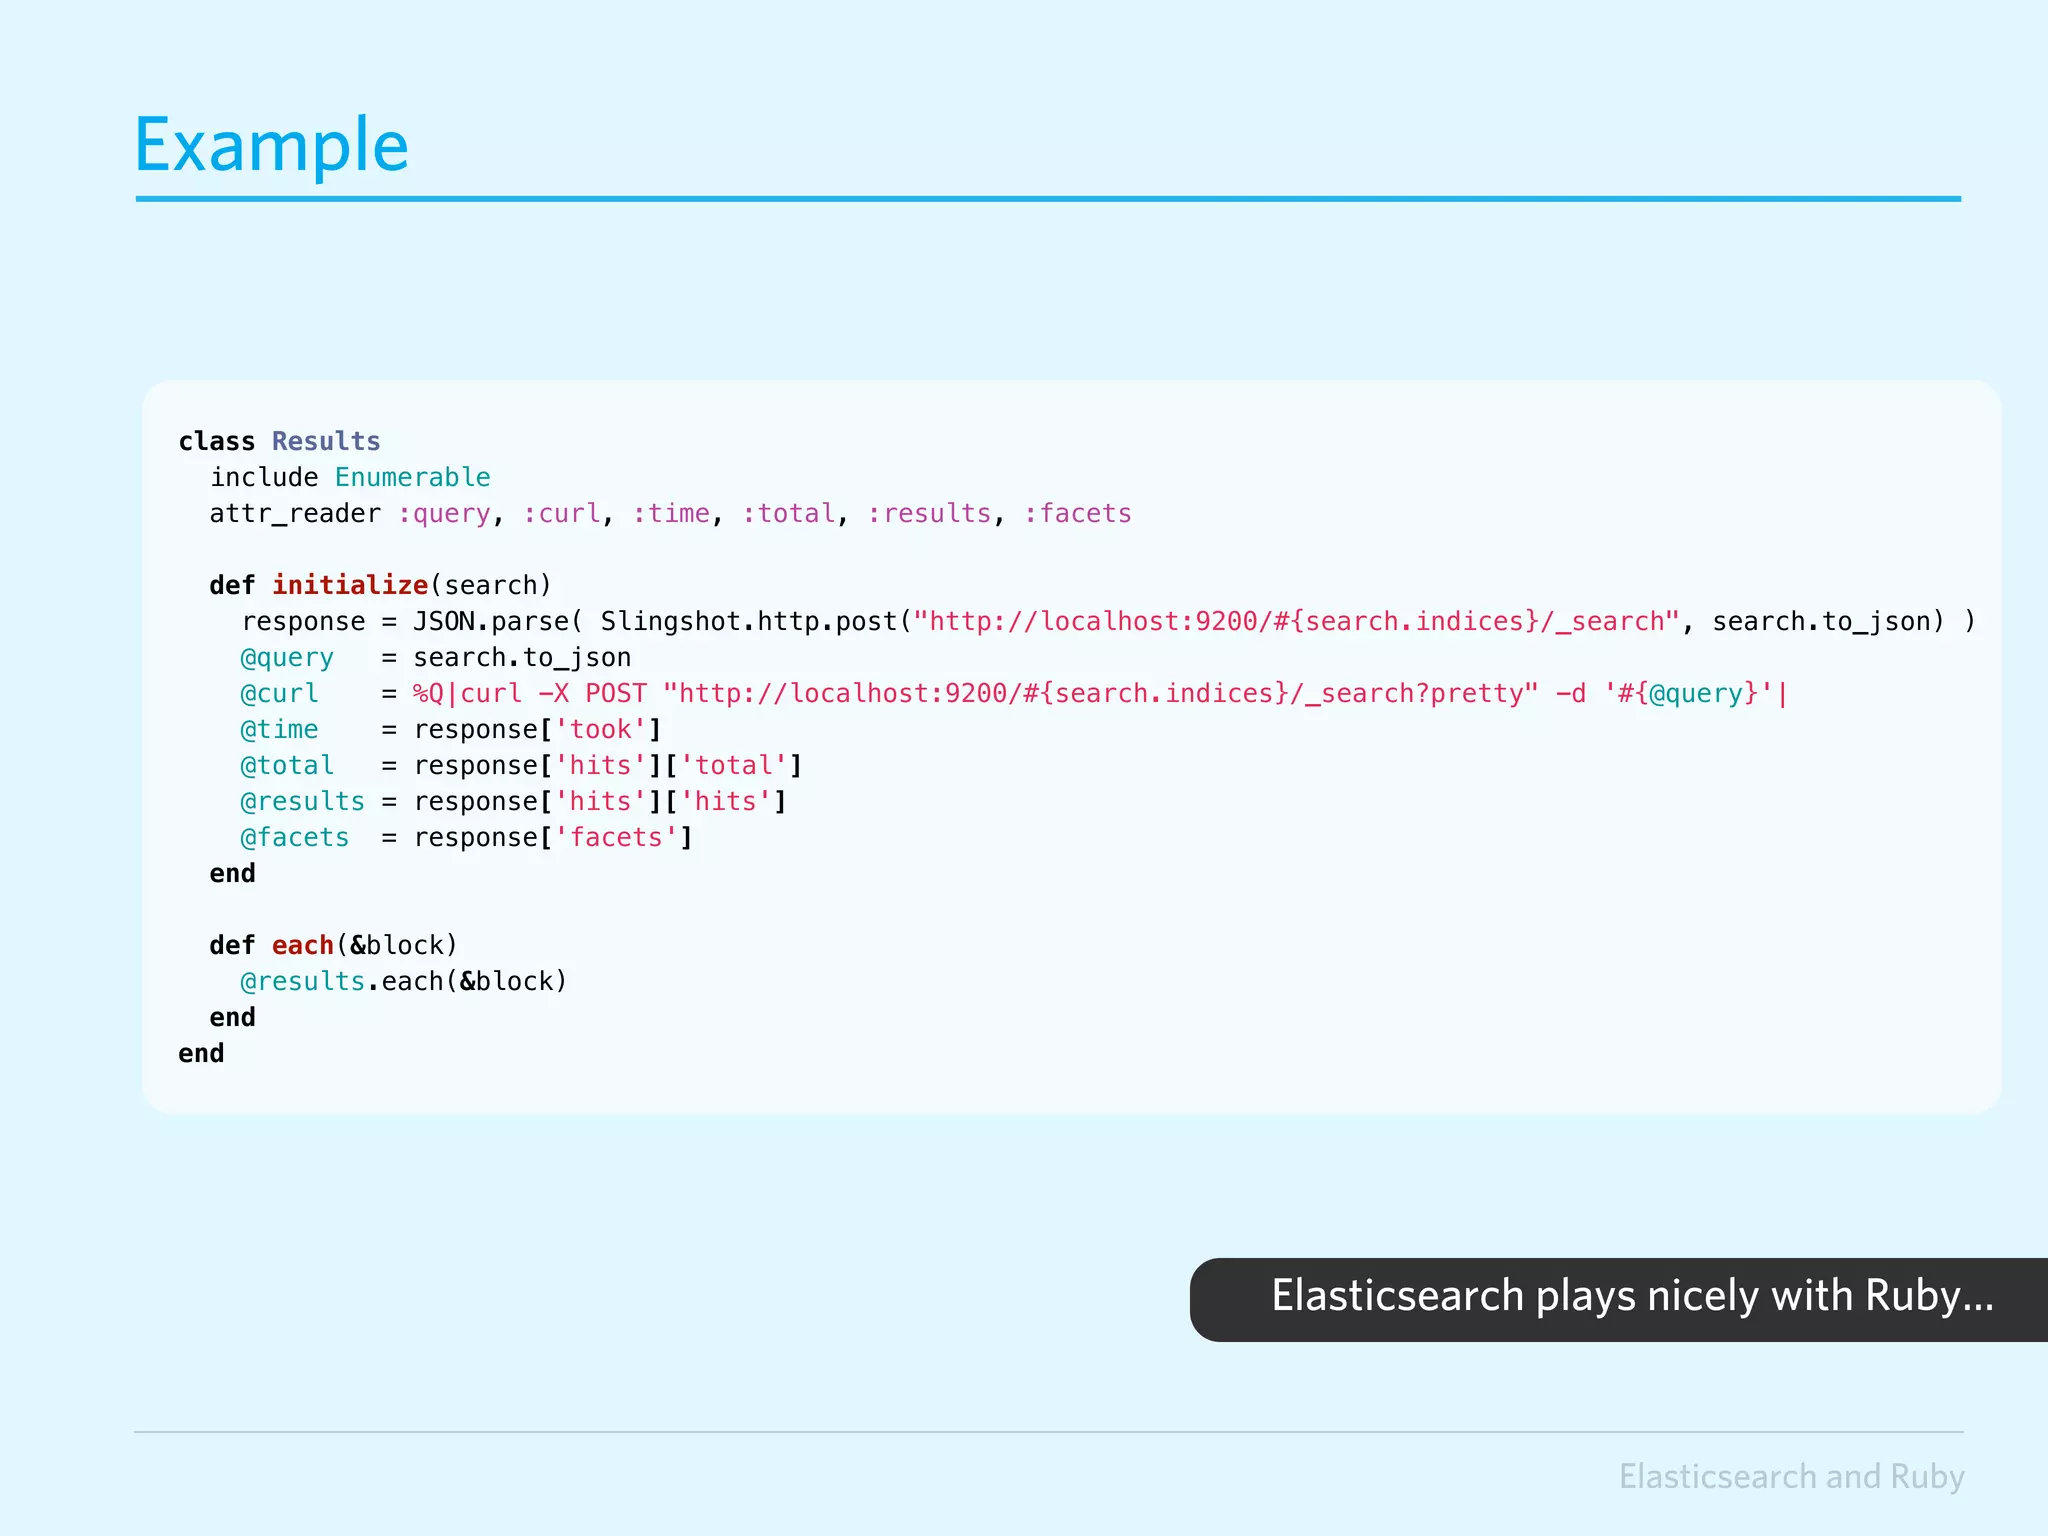Screen dimensions: 2048x1536
Task: Click the "@facets = response['facets']" line
Action: (467, 837)
